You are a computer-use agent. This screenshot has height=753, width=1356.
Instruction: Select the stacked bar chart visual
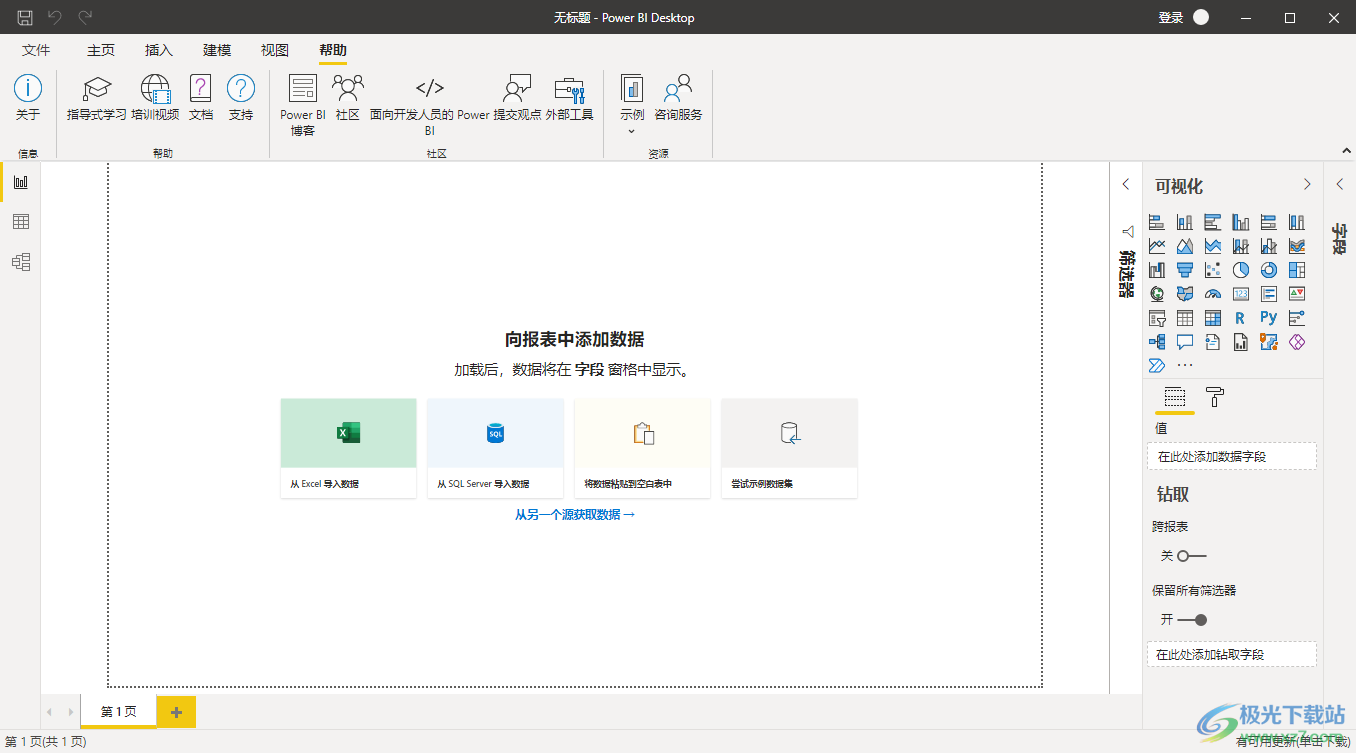(x=1157, y=222)
